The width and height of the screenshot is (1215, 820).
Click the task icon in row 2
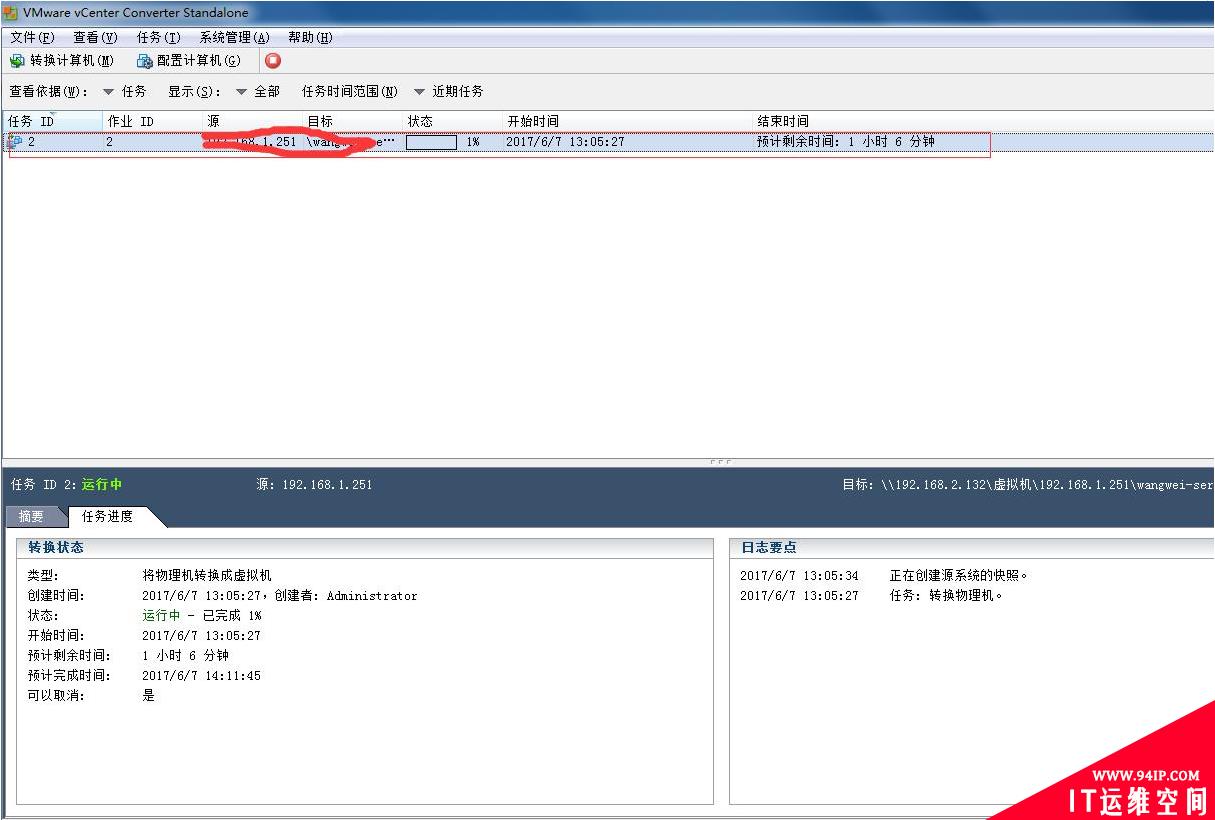pos(15,142)
